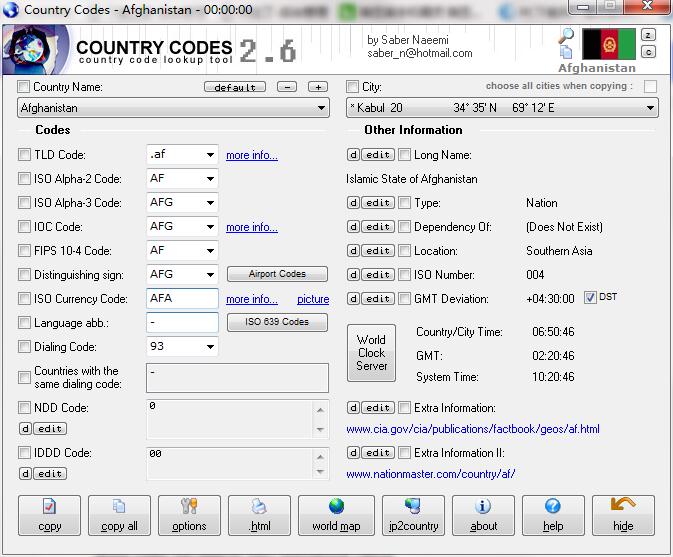This screenshot has height=557, width=673.
Task: Tick the TLD Code checkbox
Action: [25, 155]
